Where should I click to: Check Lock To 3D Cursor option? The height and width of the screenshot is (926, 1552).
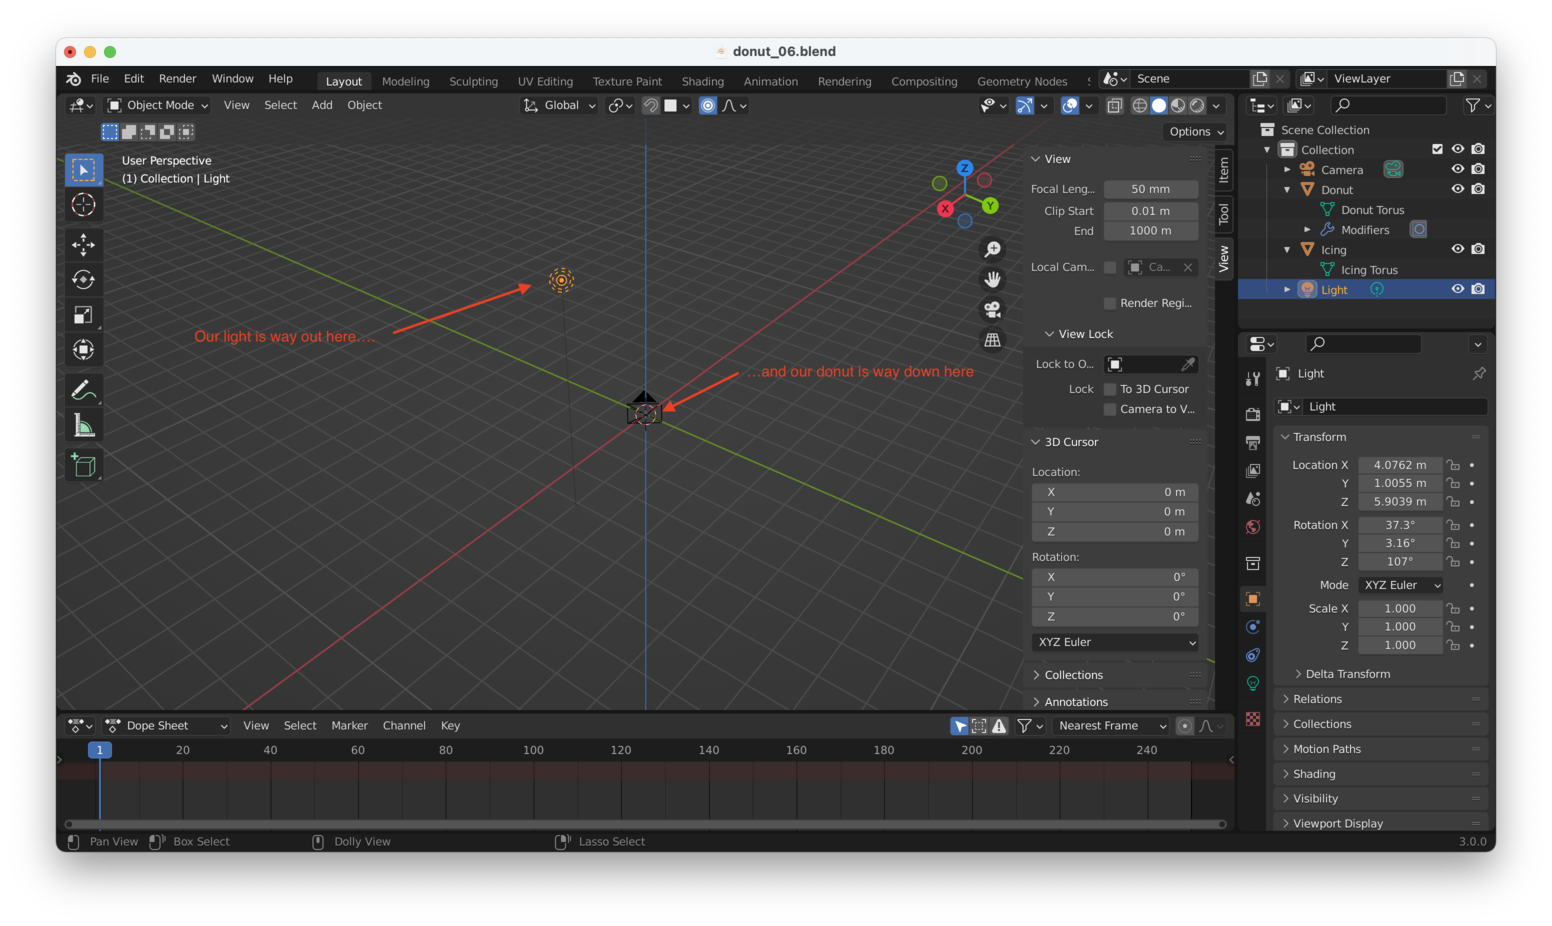click(1110, 389)
